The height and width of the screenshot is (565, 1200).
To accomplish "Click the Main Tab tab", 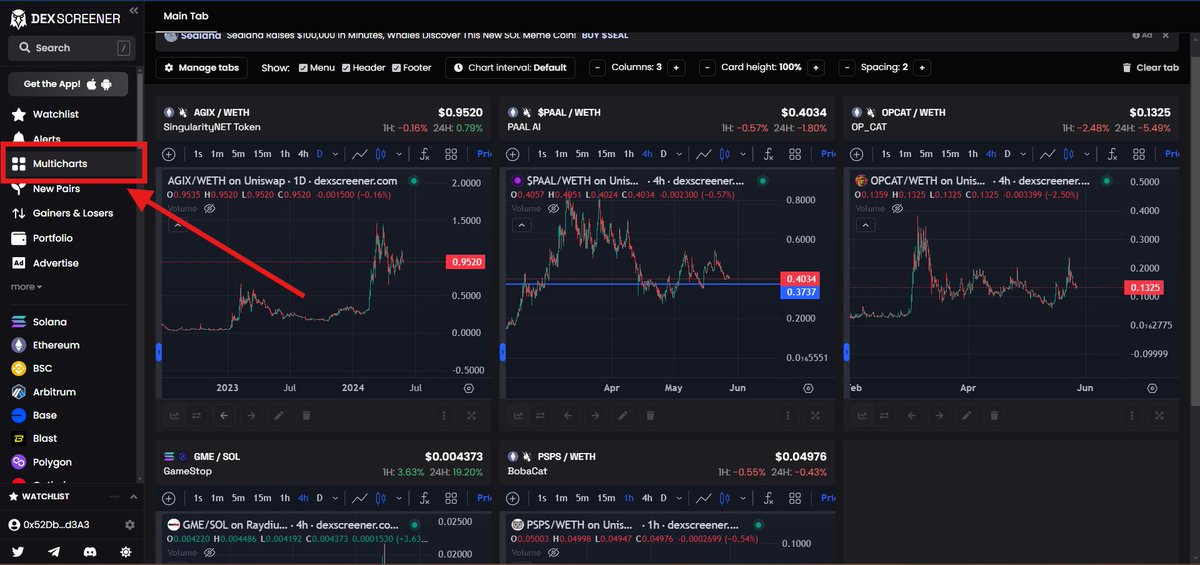I will click(x=186, y=16).
